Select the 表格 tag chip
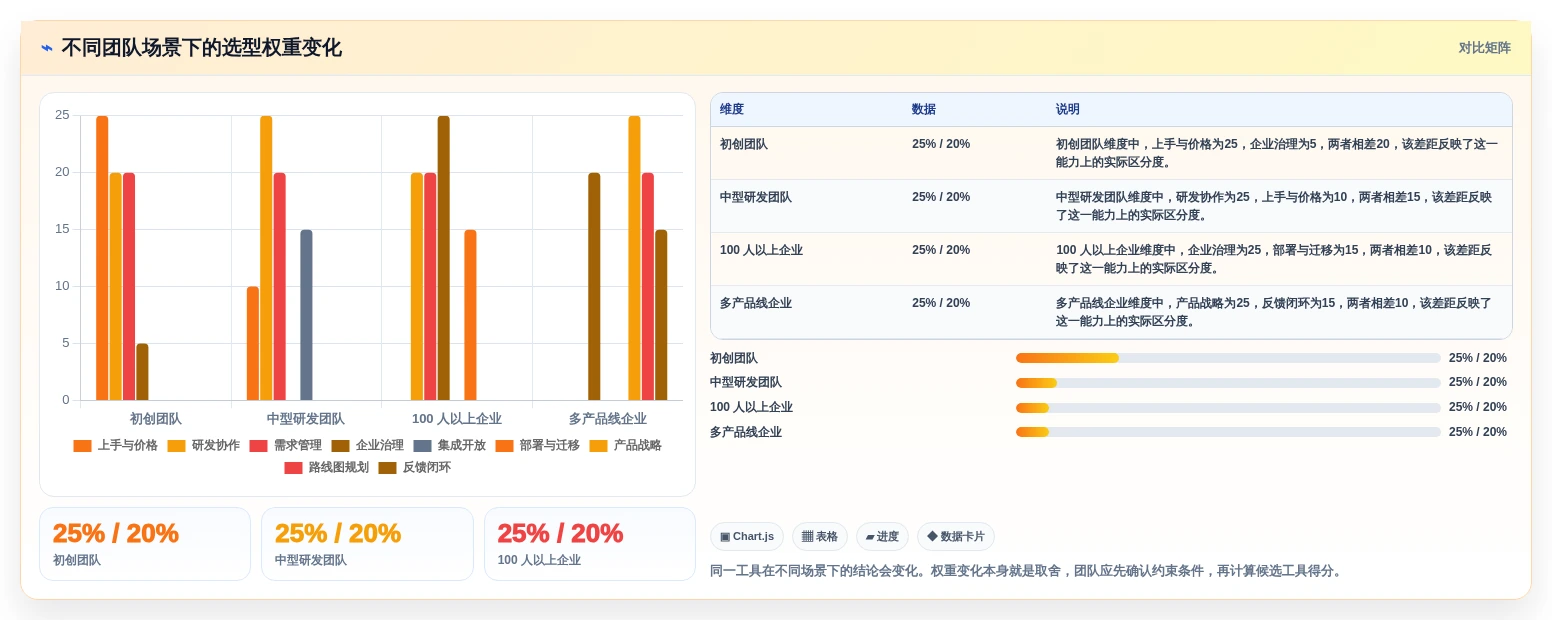 coord(820,536)
